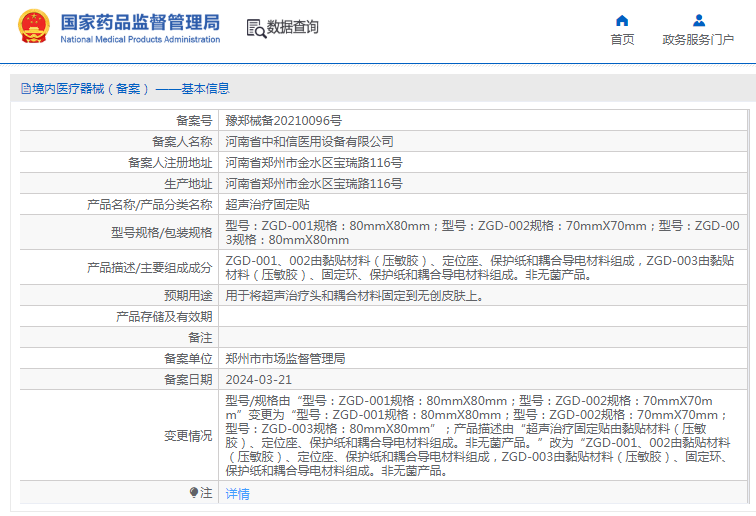Select the 型号规格/包装规格 value starting 型号：ZGD-001规格

(x=482, y=232)
